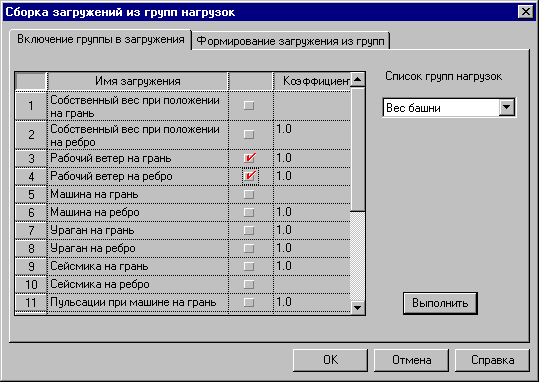This screenshot has height=382, width=539.
Task: Select row header number 5
Action: point(31,194)
